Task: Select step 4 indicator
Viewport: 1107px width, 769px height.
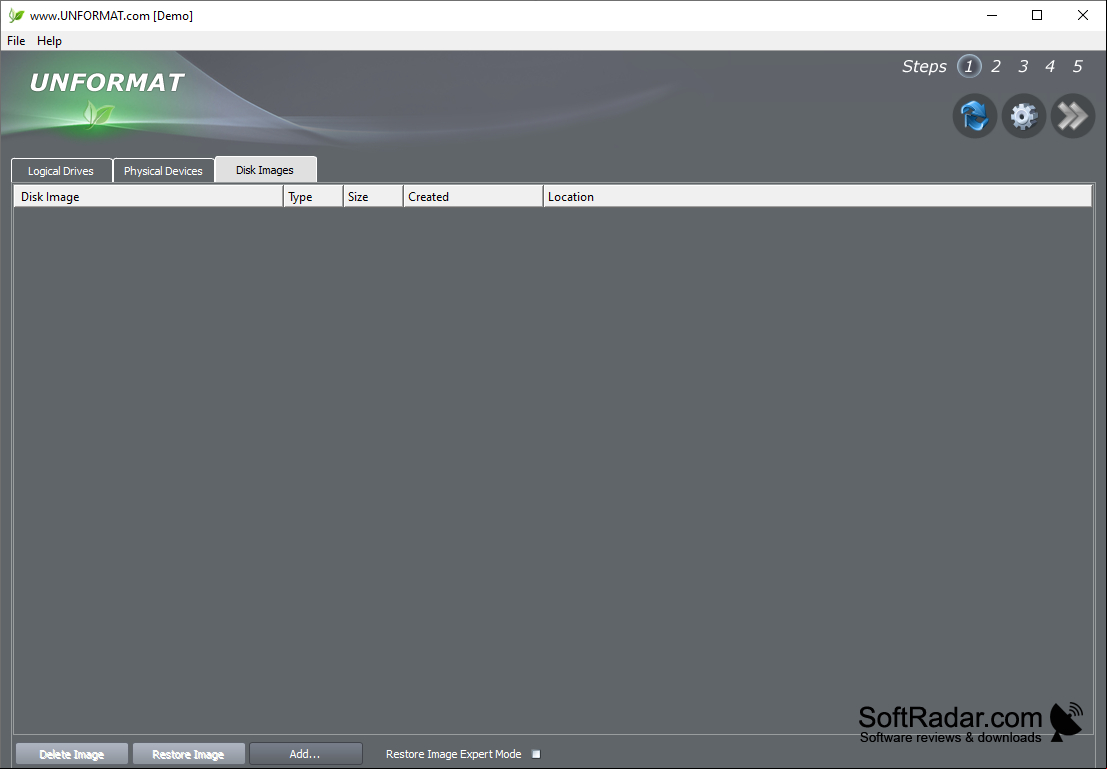Action: tap(1050, 66)
